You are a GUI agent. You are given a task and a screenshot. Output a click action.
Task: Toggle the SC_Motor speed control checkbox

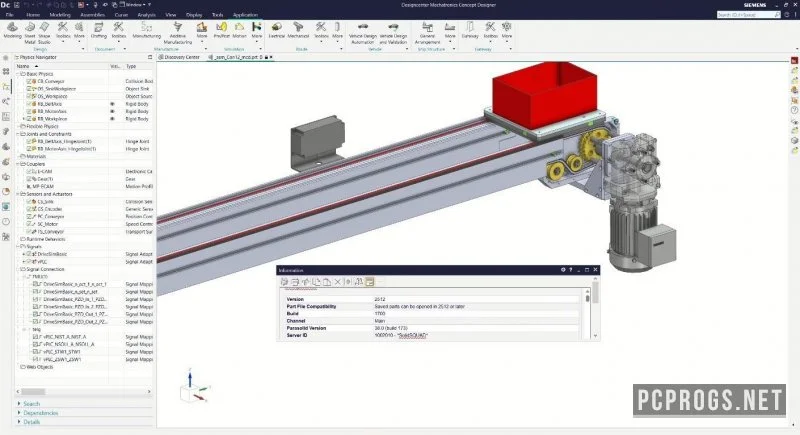click(x=29, y=224)
